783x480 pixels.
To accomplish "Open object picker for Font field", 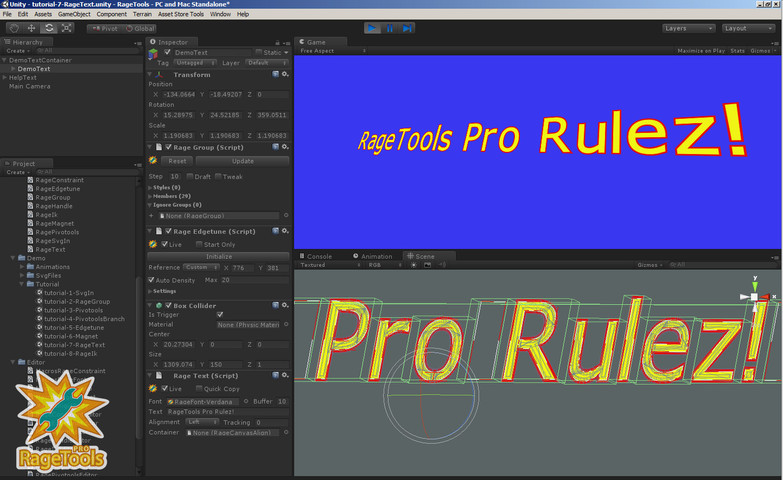I will [x=246, y=401].
